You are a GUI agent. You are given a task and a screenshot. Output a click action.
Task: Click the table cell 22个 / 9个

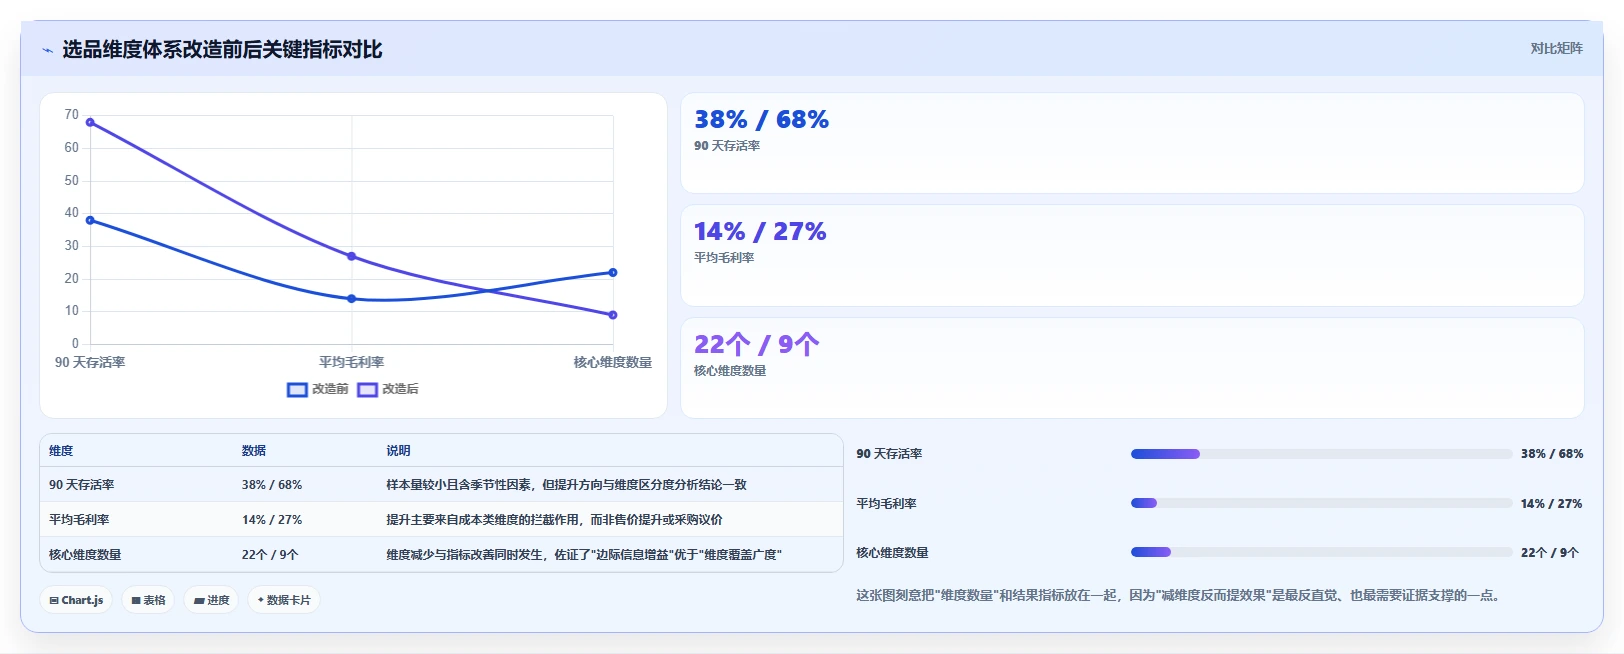[270, 555]
